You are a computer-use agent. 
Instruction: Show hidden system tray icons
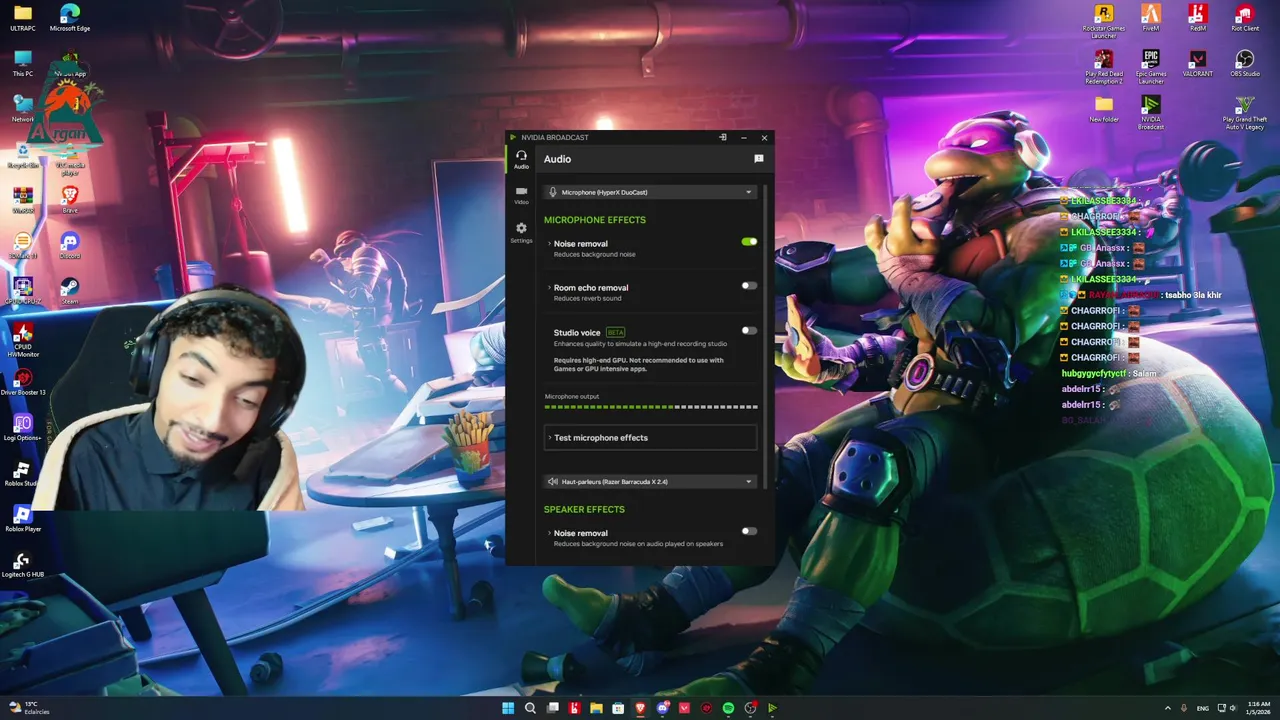coord(1168,708)
